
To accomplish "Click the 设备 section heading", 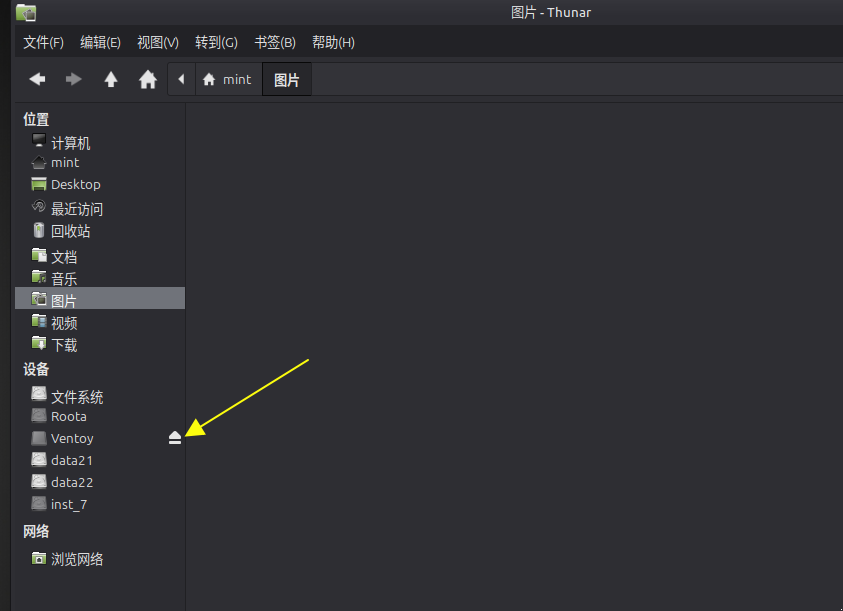I will click(36, 369).
